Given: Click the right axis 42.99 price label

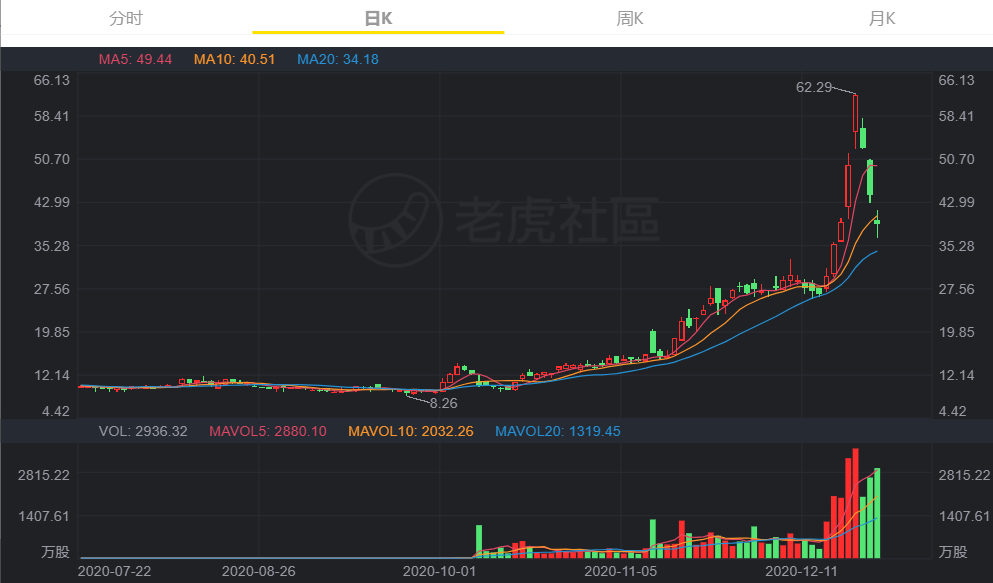Looking at the screenshot, I should click(956, 203).
